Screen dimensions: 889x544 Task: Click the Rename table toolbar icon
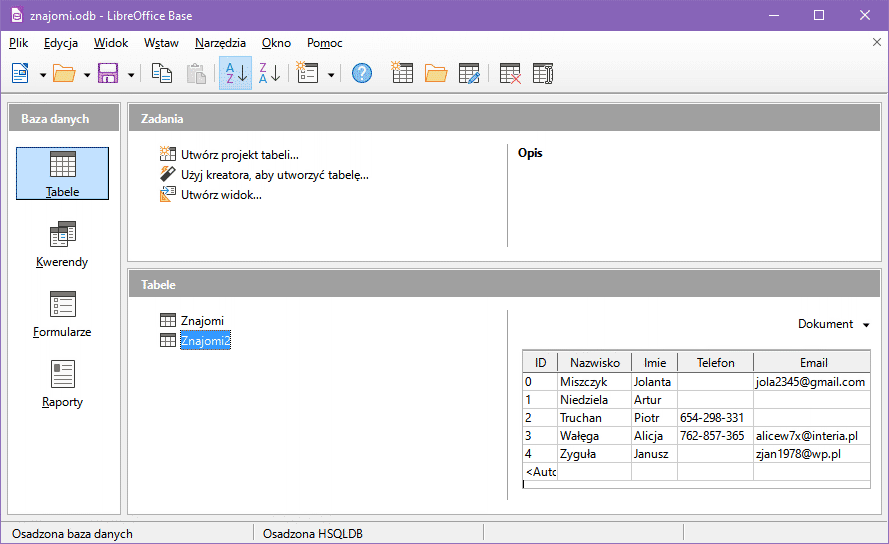(x=543, y=73)
